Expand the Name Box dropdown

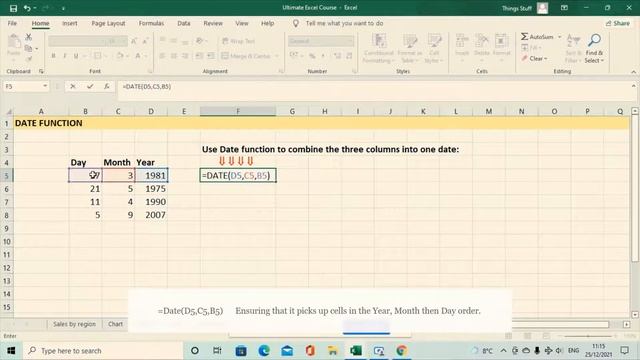[45, 86]
